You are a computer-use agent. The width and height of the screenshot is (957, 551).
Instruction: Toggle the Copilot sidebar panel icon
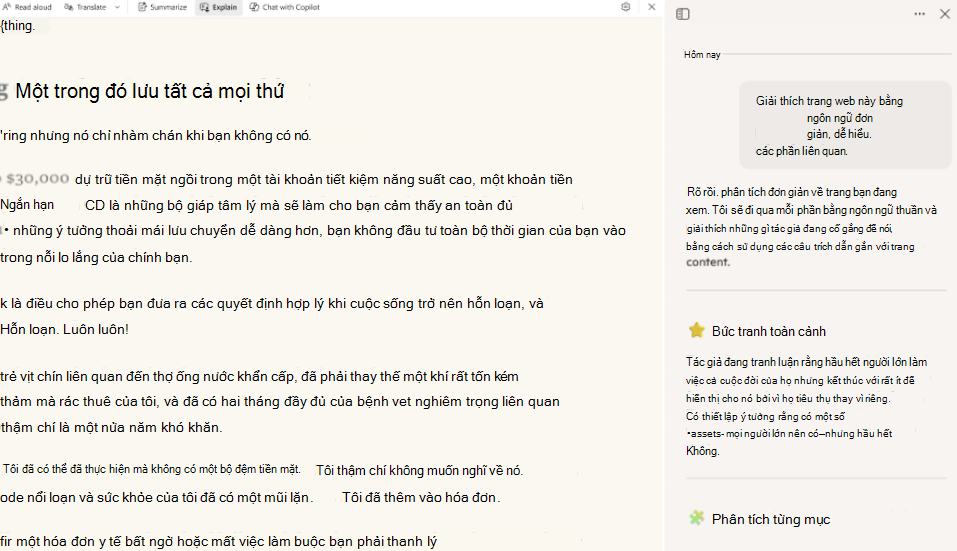(x=683, y=14)
